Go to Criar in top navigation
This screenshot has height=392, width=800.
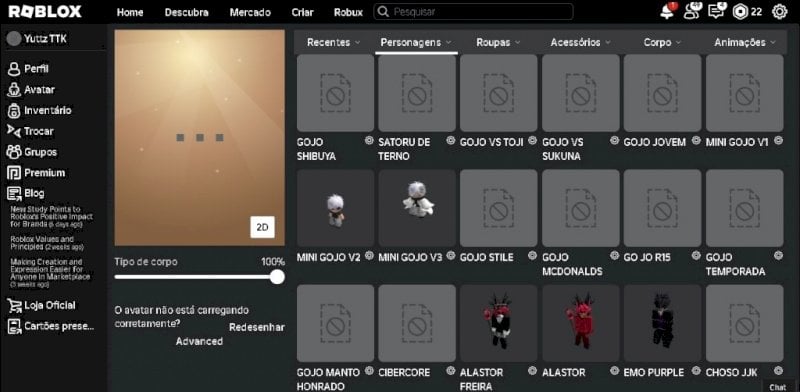point(303,12)
